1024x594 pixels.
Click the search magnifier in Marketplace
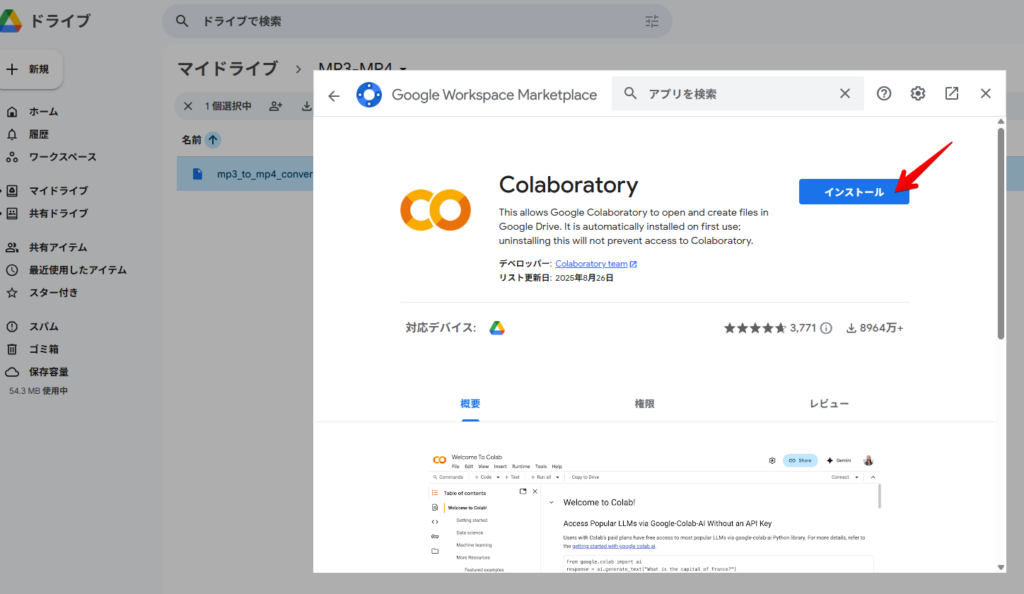630,93
